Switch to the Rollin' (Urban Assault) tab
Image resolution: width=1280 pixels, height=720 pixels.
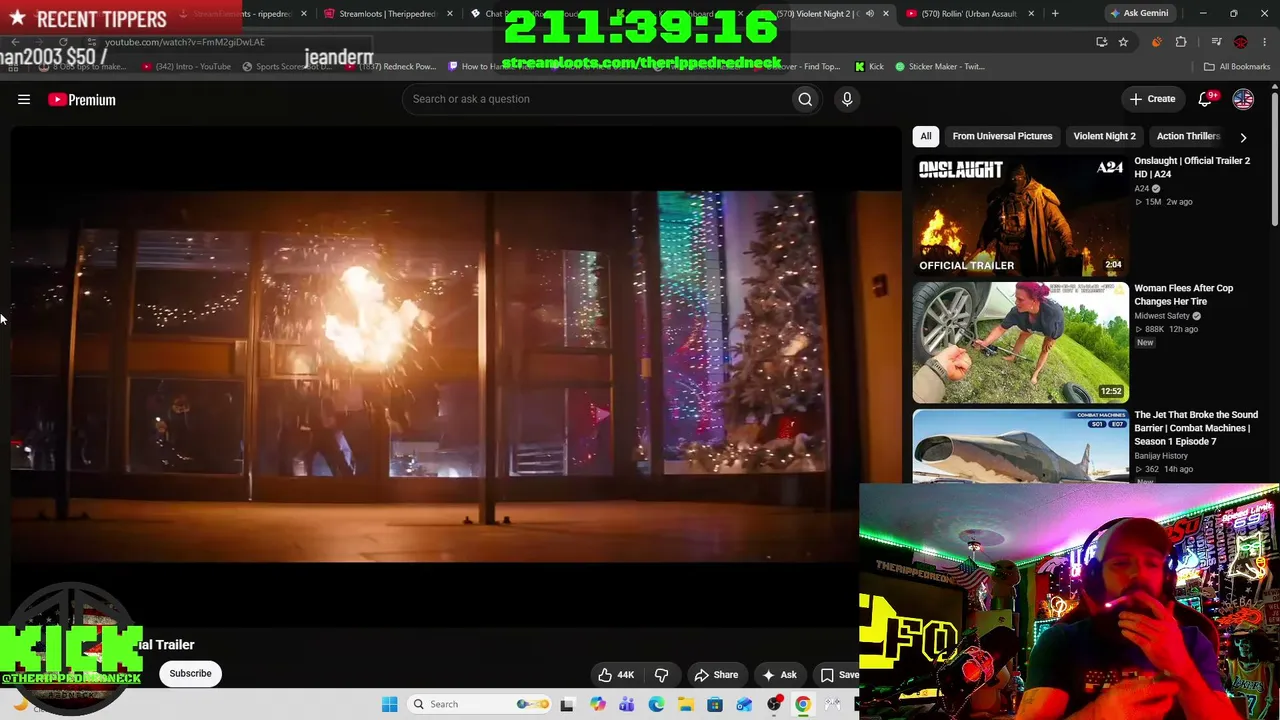tap(967, 14)
